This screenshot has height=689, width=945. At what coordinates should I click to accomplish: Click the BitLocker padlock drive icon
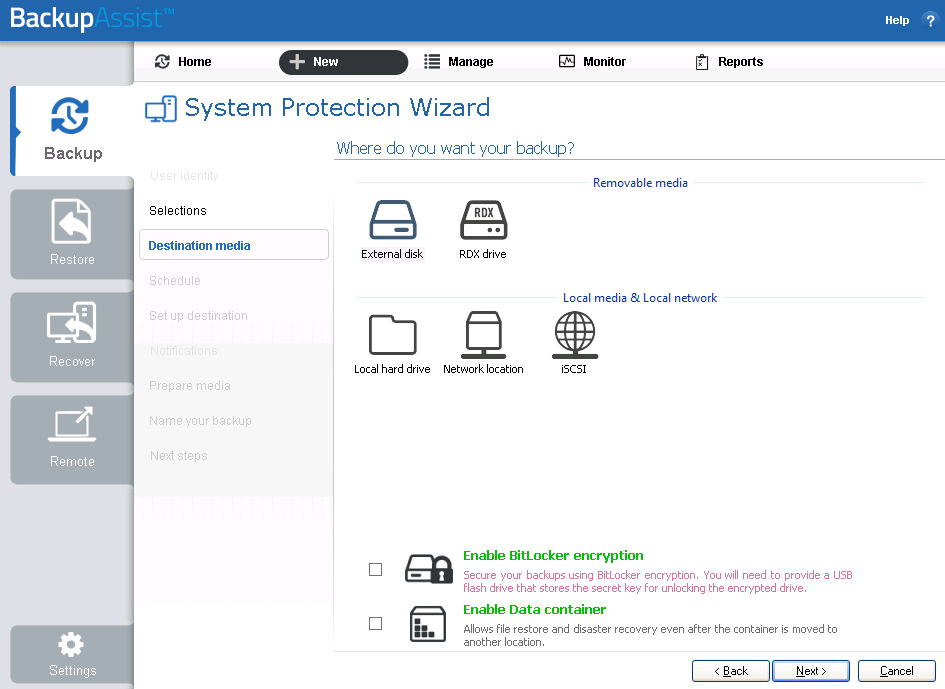tap(428, 568)
